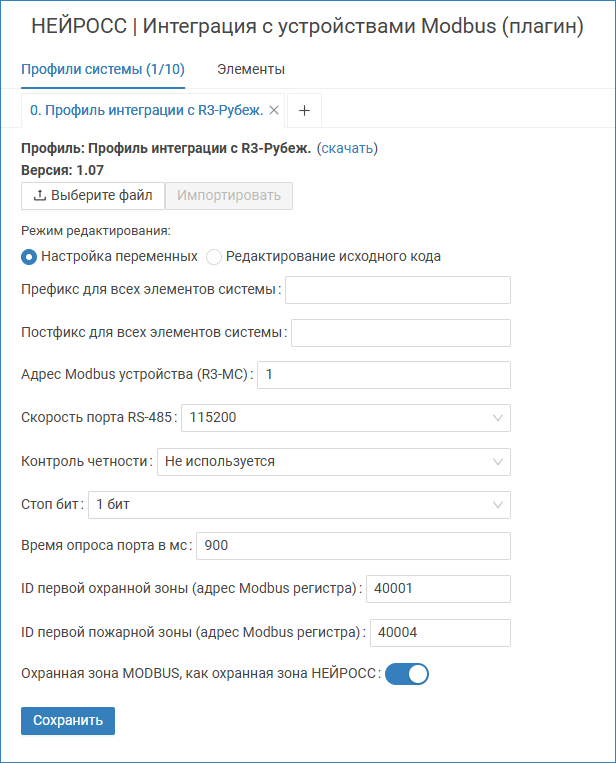Toggle Охранная зона MODBUS switch
Image resolution: width=616 pixels, height=763 pixels.
[x=406, y=674]
